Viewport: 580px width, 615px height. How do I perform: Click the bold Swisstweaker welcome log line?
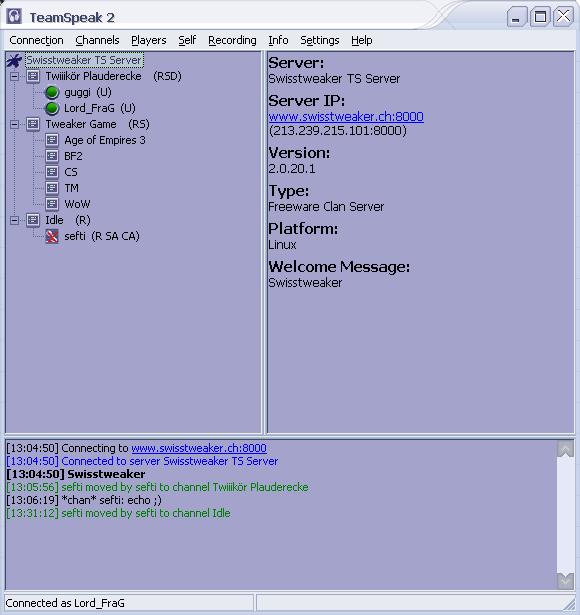tap(76, 474)
